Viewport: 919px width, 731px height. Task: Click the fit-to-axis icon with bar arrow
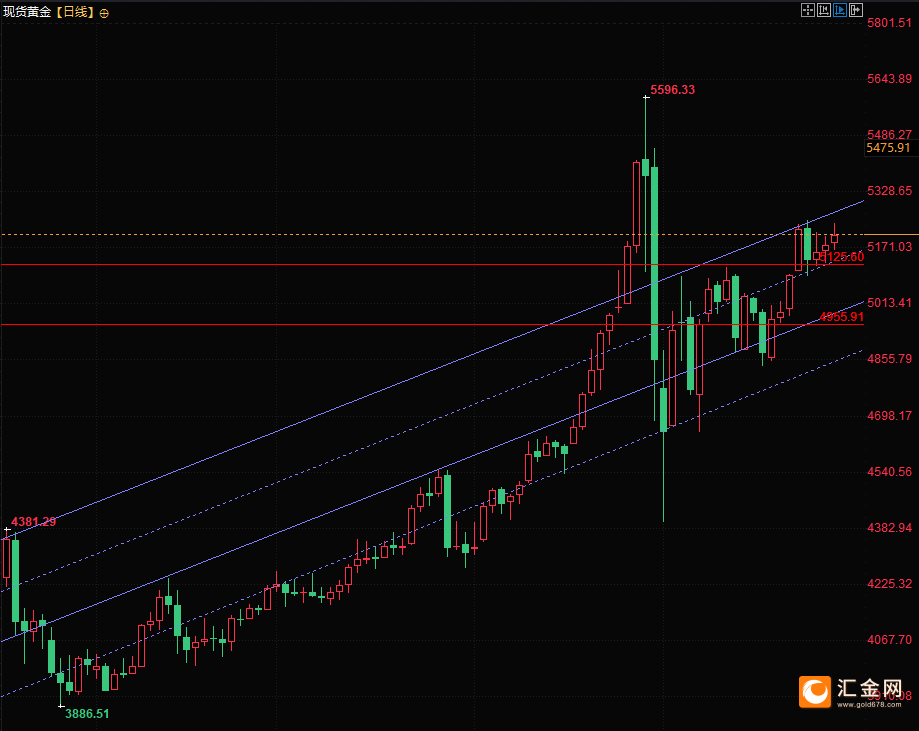click(823, 10)
